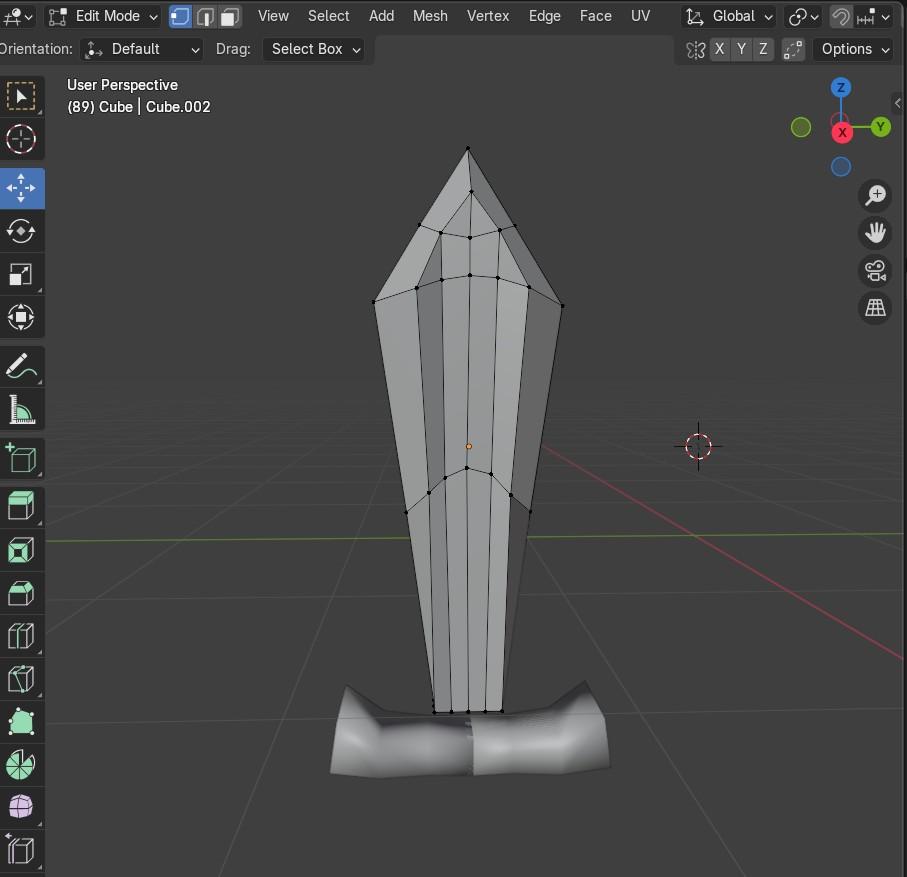Open the UV menu
907x877 pixels.
tap(640, 16)
